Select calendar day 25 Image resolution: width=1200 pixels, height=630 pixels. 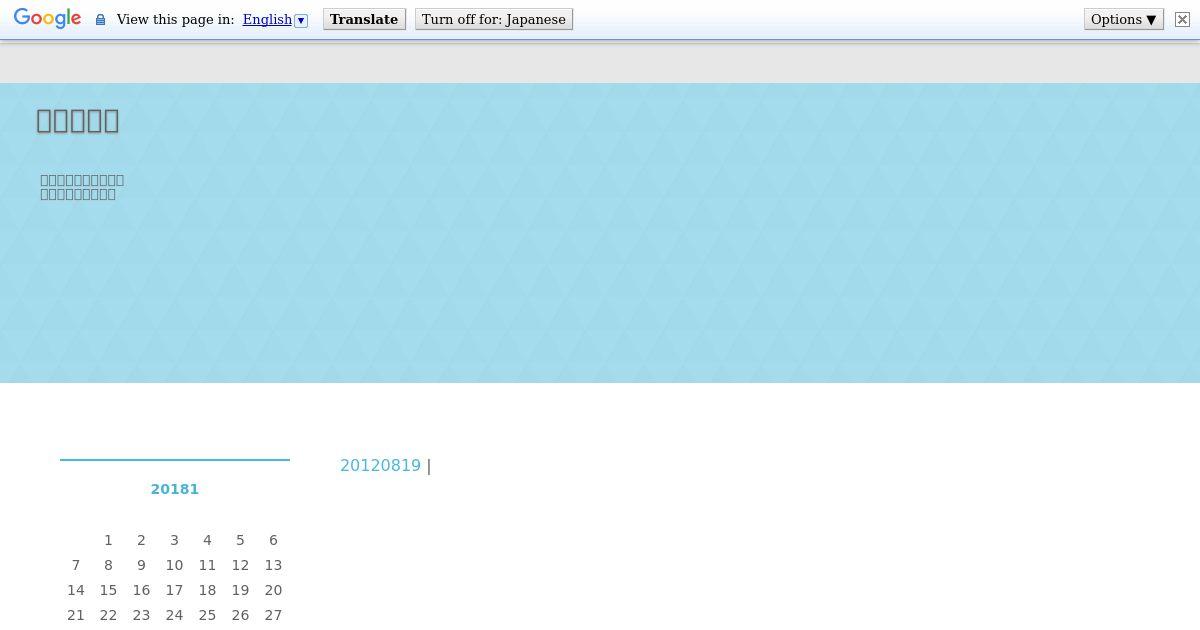tap(207, 615)
